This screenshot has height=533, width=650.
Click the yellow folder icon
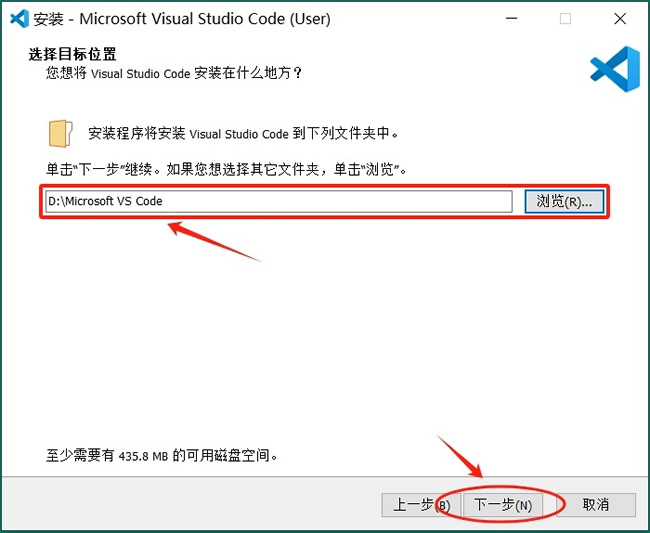(61, 133)
